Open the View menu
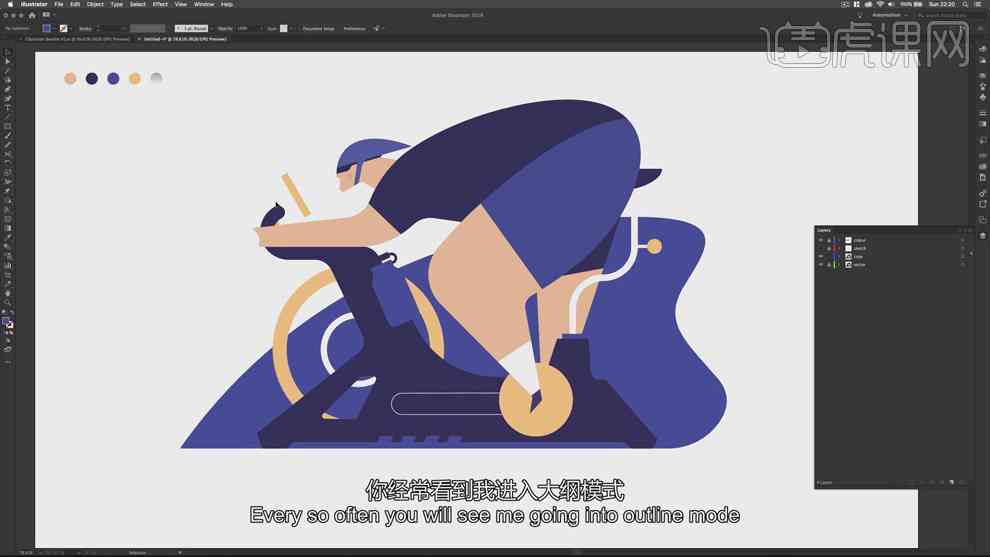 tap(181, 4)
